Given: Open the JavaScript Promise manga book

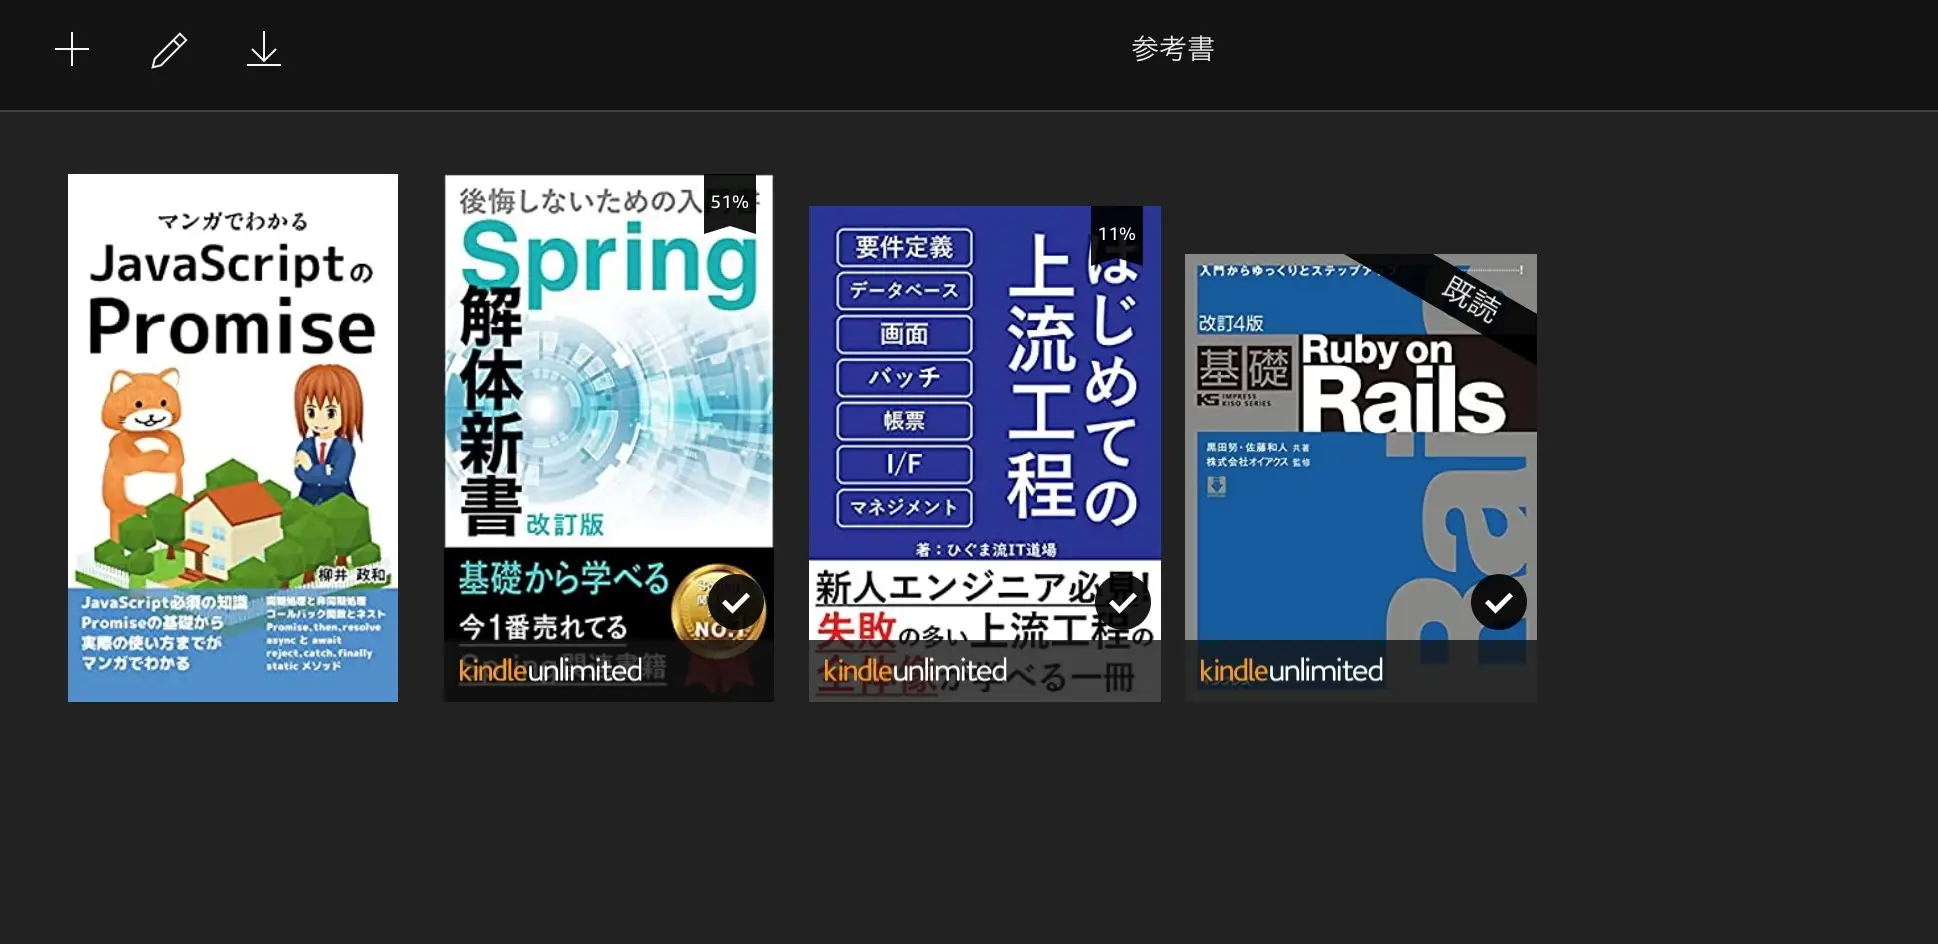Looking at the screenshot, I should 233,438.
